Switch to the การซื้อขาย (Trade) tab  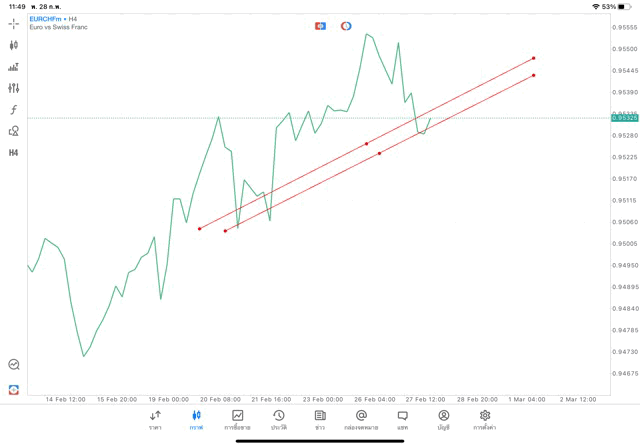(x=237, y=419)
